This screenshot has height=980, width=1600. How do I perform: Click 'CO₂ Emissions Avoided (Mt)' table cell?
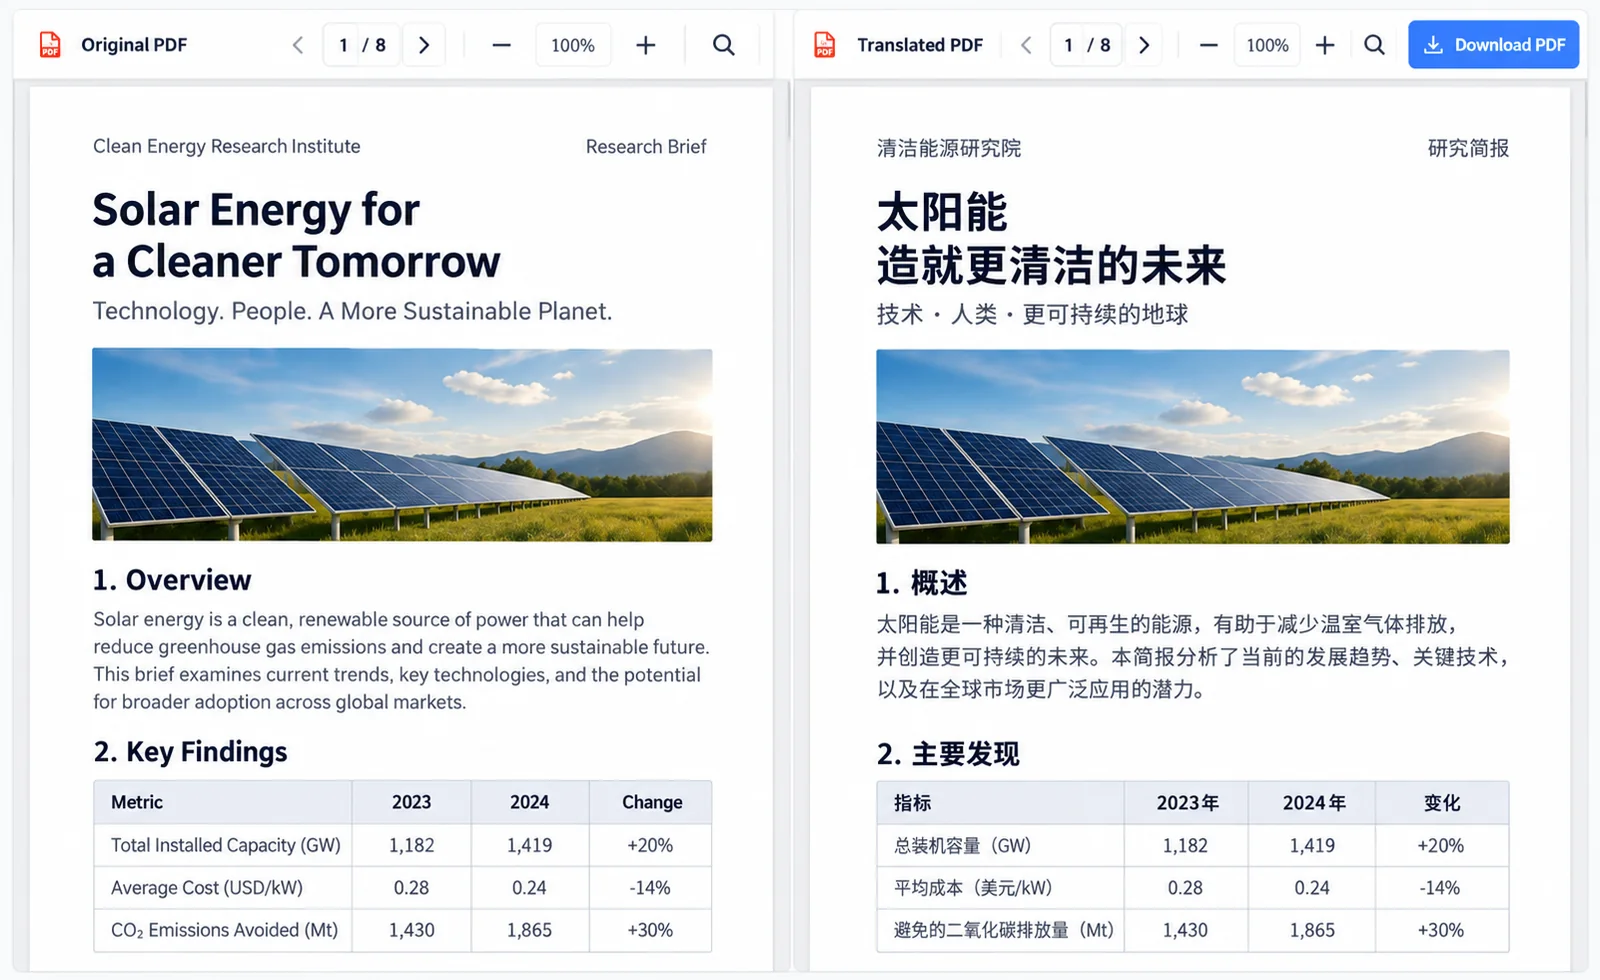[225, 930]
